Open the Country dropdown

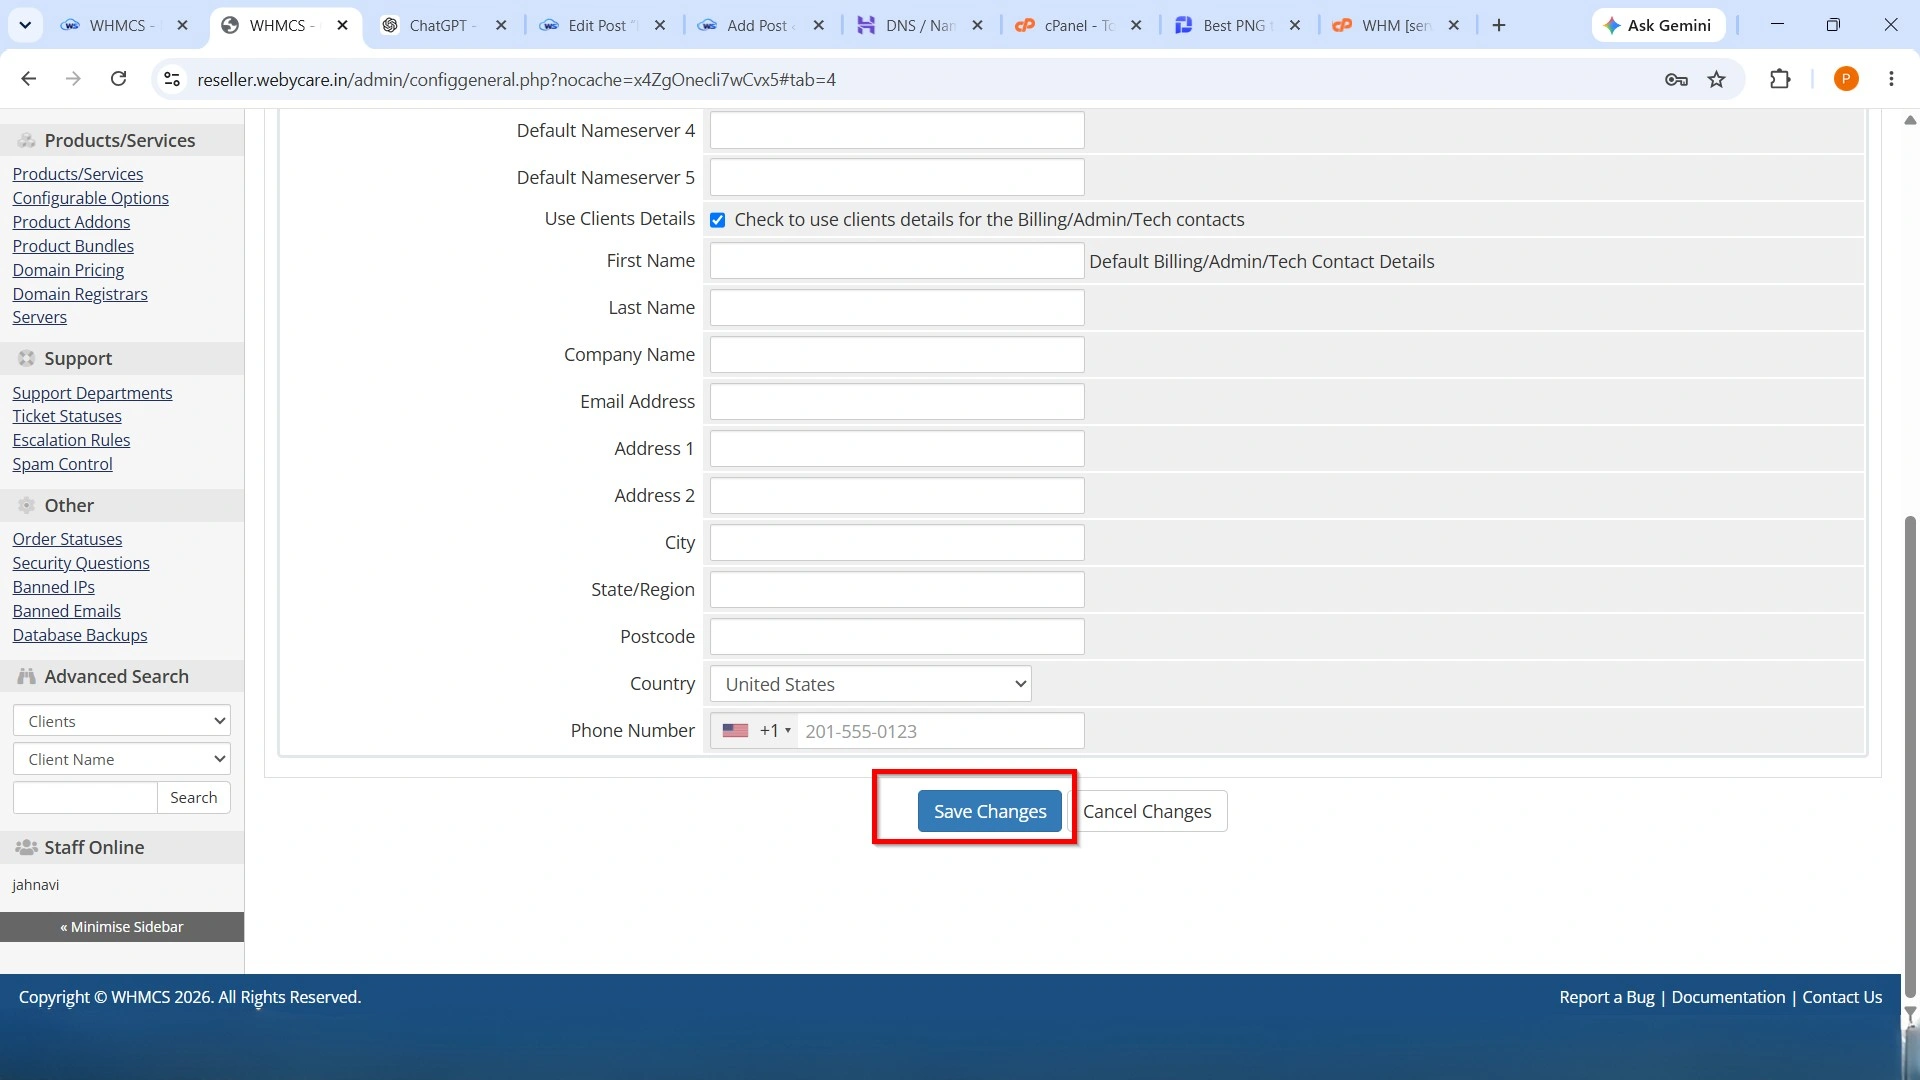(x=870, y=684)
